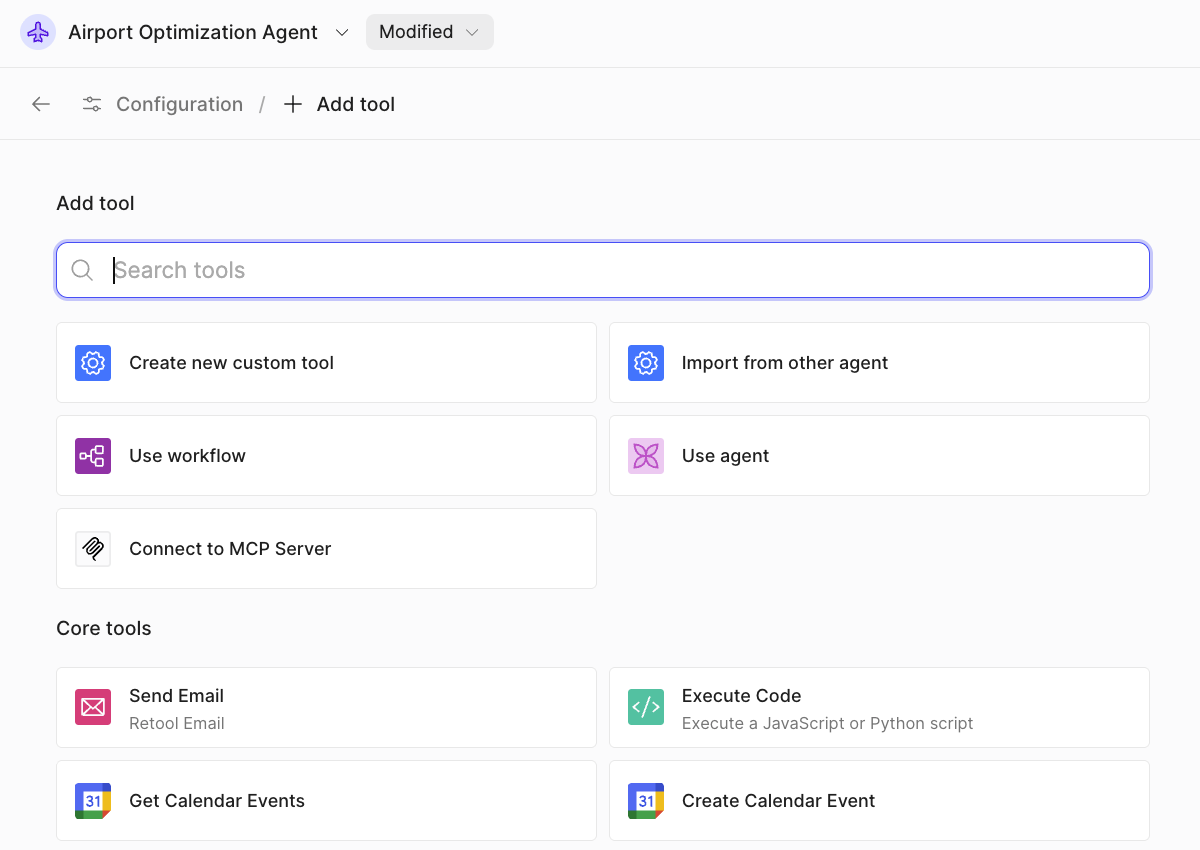Screen dimensions: 1200x850
Task: Click the Configuration sliders icon
Action: click(x=91, y=103)
